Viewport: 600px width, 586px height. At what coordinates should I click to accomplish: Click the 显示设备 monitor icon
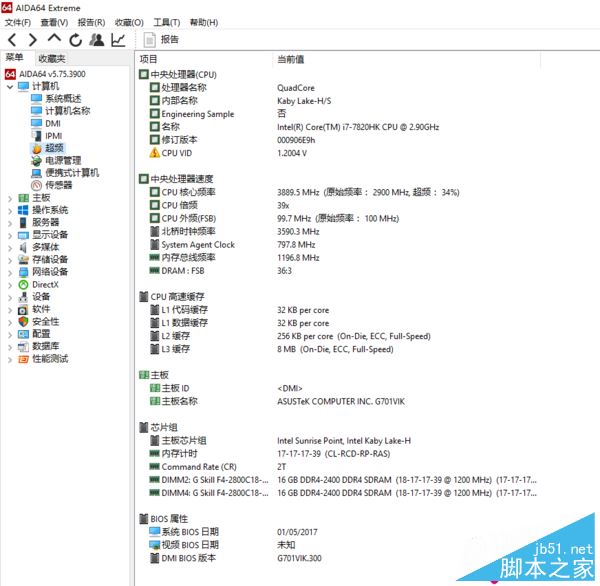[23, 235]
